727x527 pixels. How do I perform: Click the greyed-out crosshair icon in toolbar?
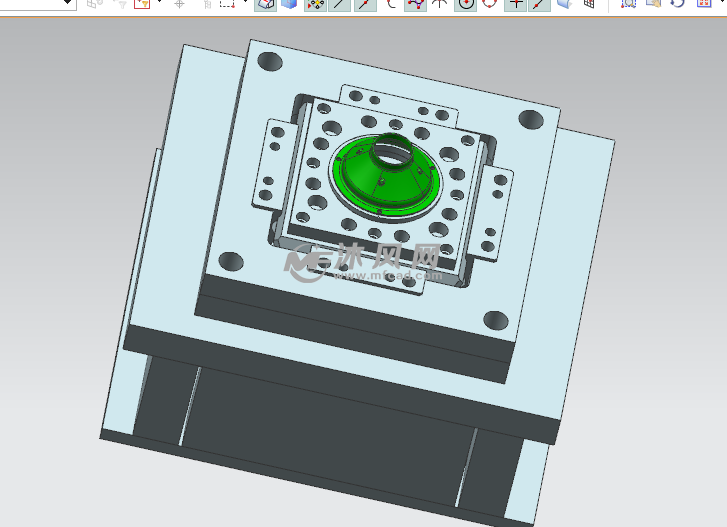pos(180,4)
